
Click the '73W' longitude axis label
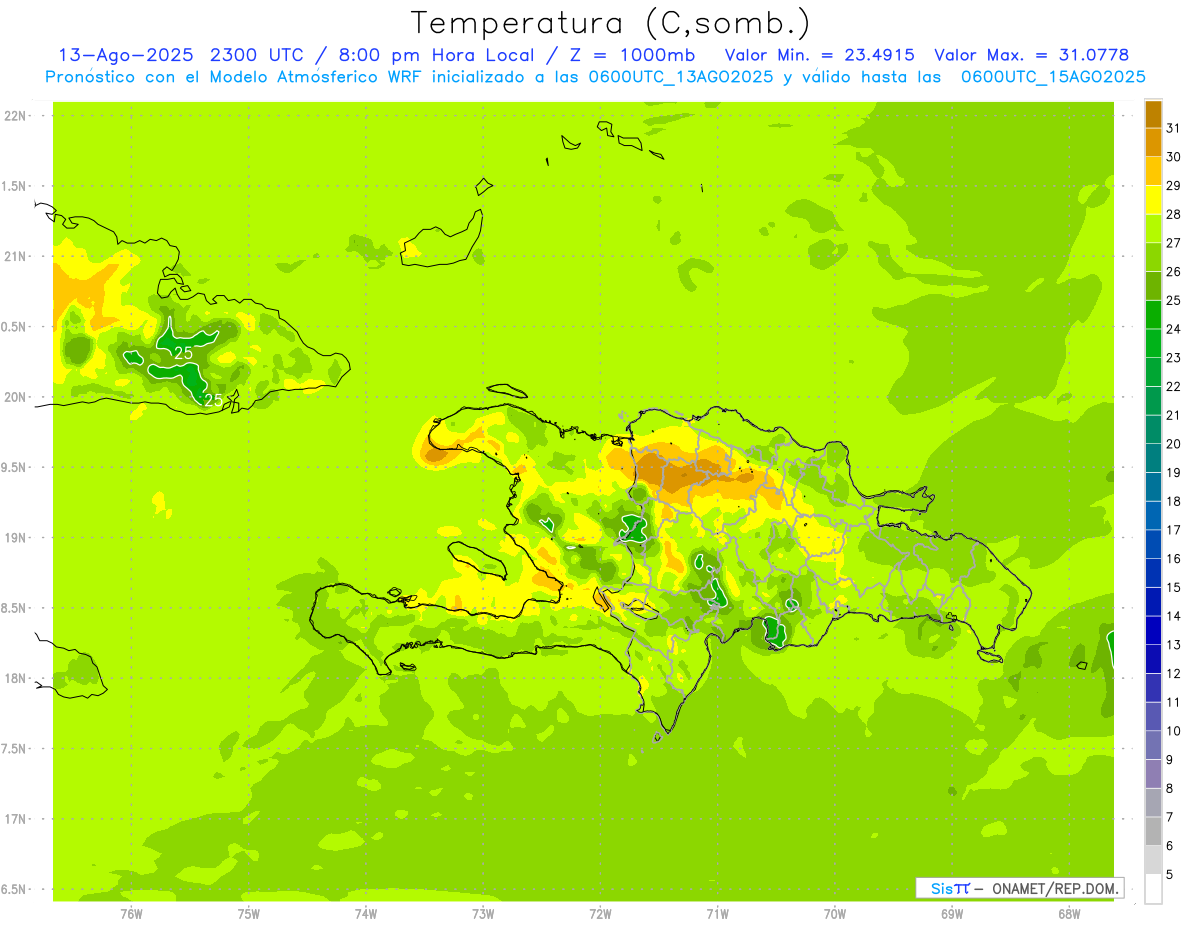tap(483, 914)
